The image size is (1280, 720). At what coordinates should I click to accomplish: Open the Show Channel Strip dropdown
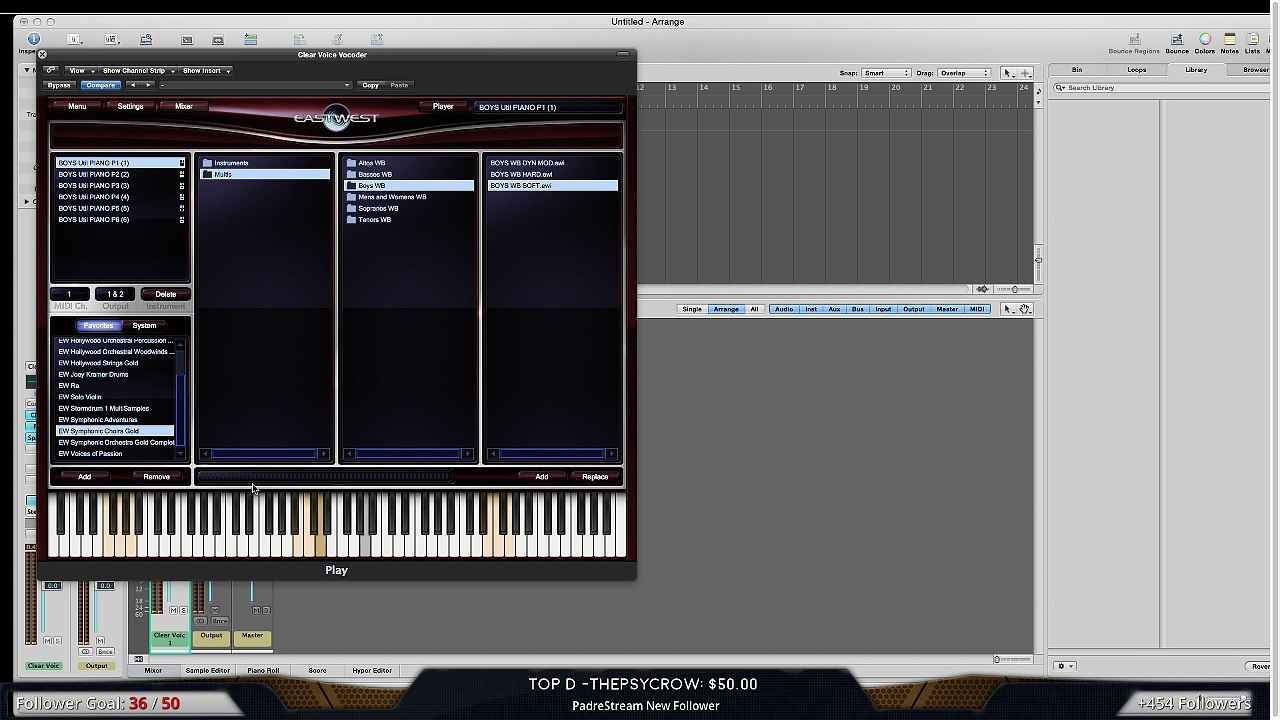tap(137, 71)
